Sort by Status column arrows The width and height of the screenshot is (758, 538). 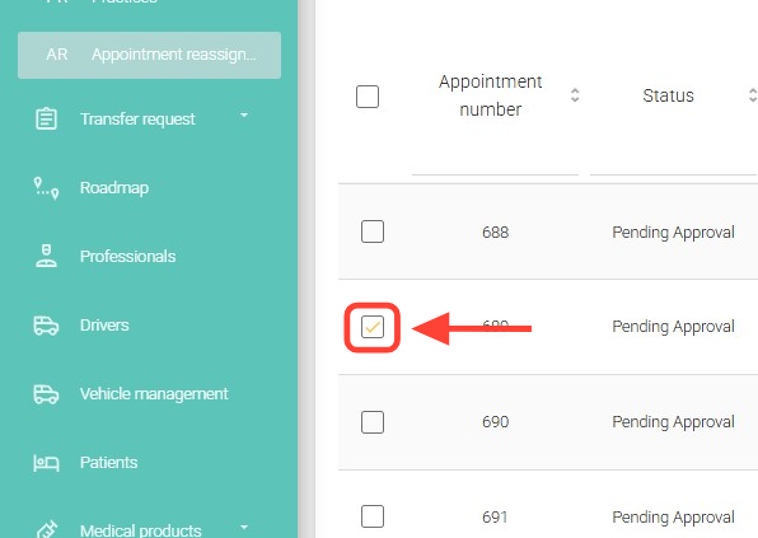[752, 96]
